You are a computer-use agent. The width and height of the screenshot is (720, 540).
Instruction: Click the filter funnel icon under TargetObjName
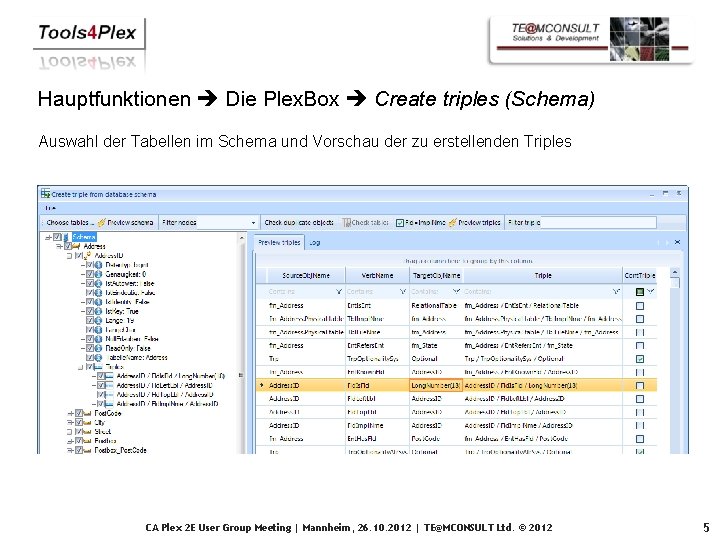click(456, 292)
